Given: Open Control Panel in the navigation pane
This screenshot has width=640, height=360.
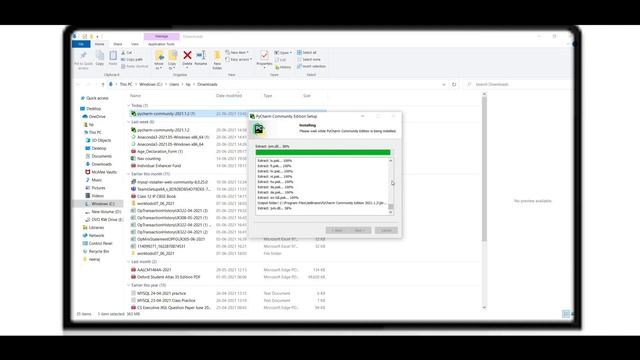Looking at the screenshot, I should click(97, 243).
